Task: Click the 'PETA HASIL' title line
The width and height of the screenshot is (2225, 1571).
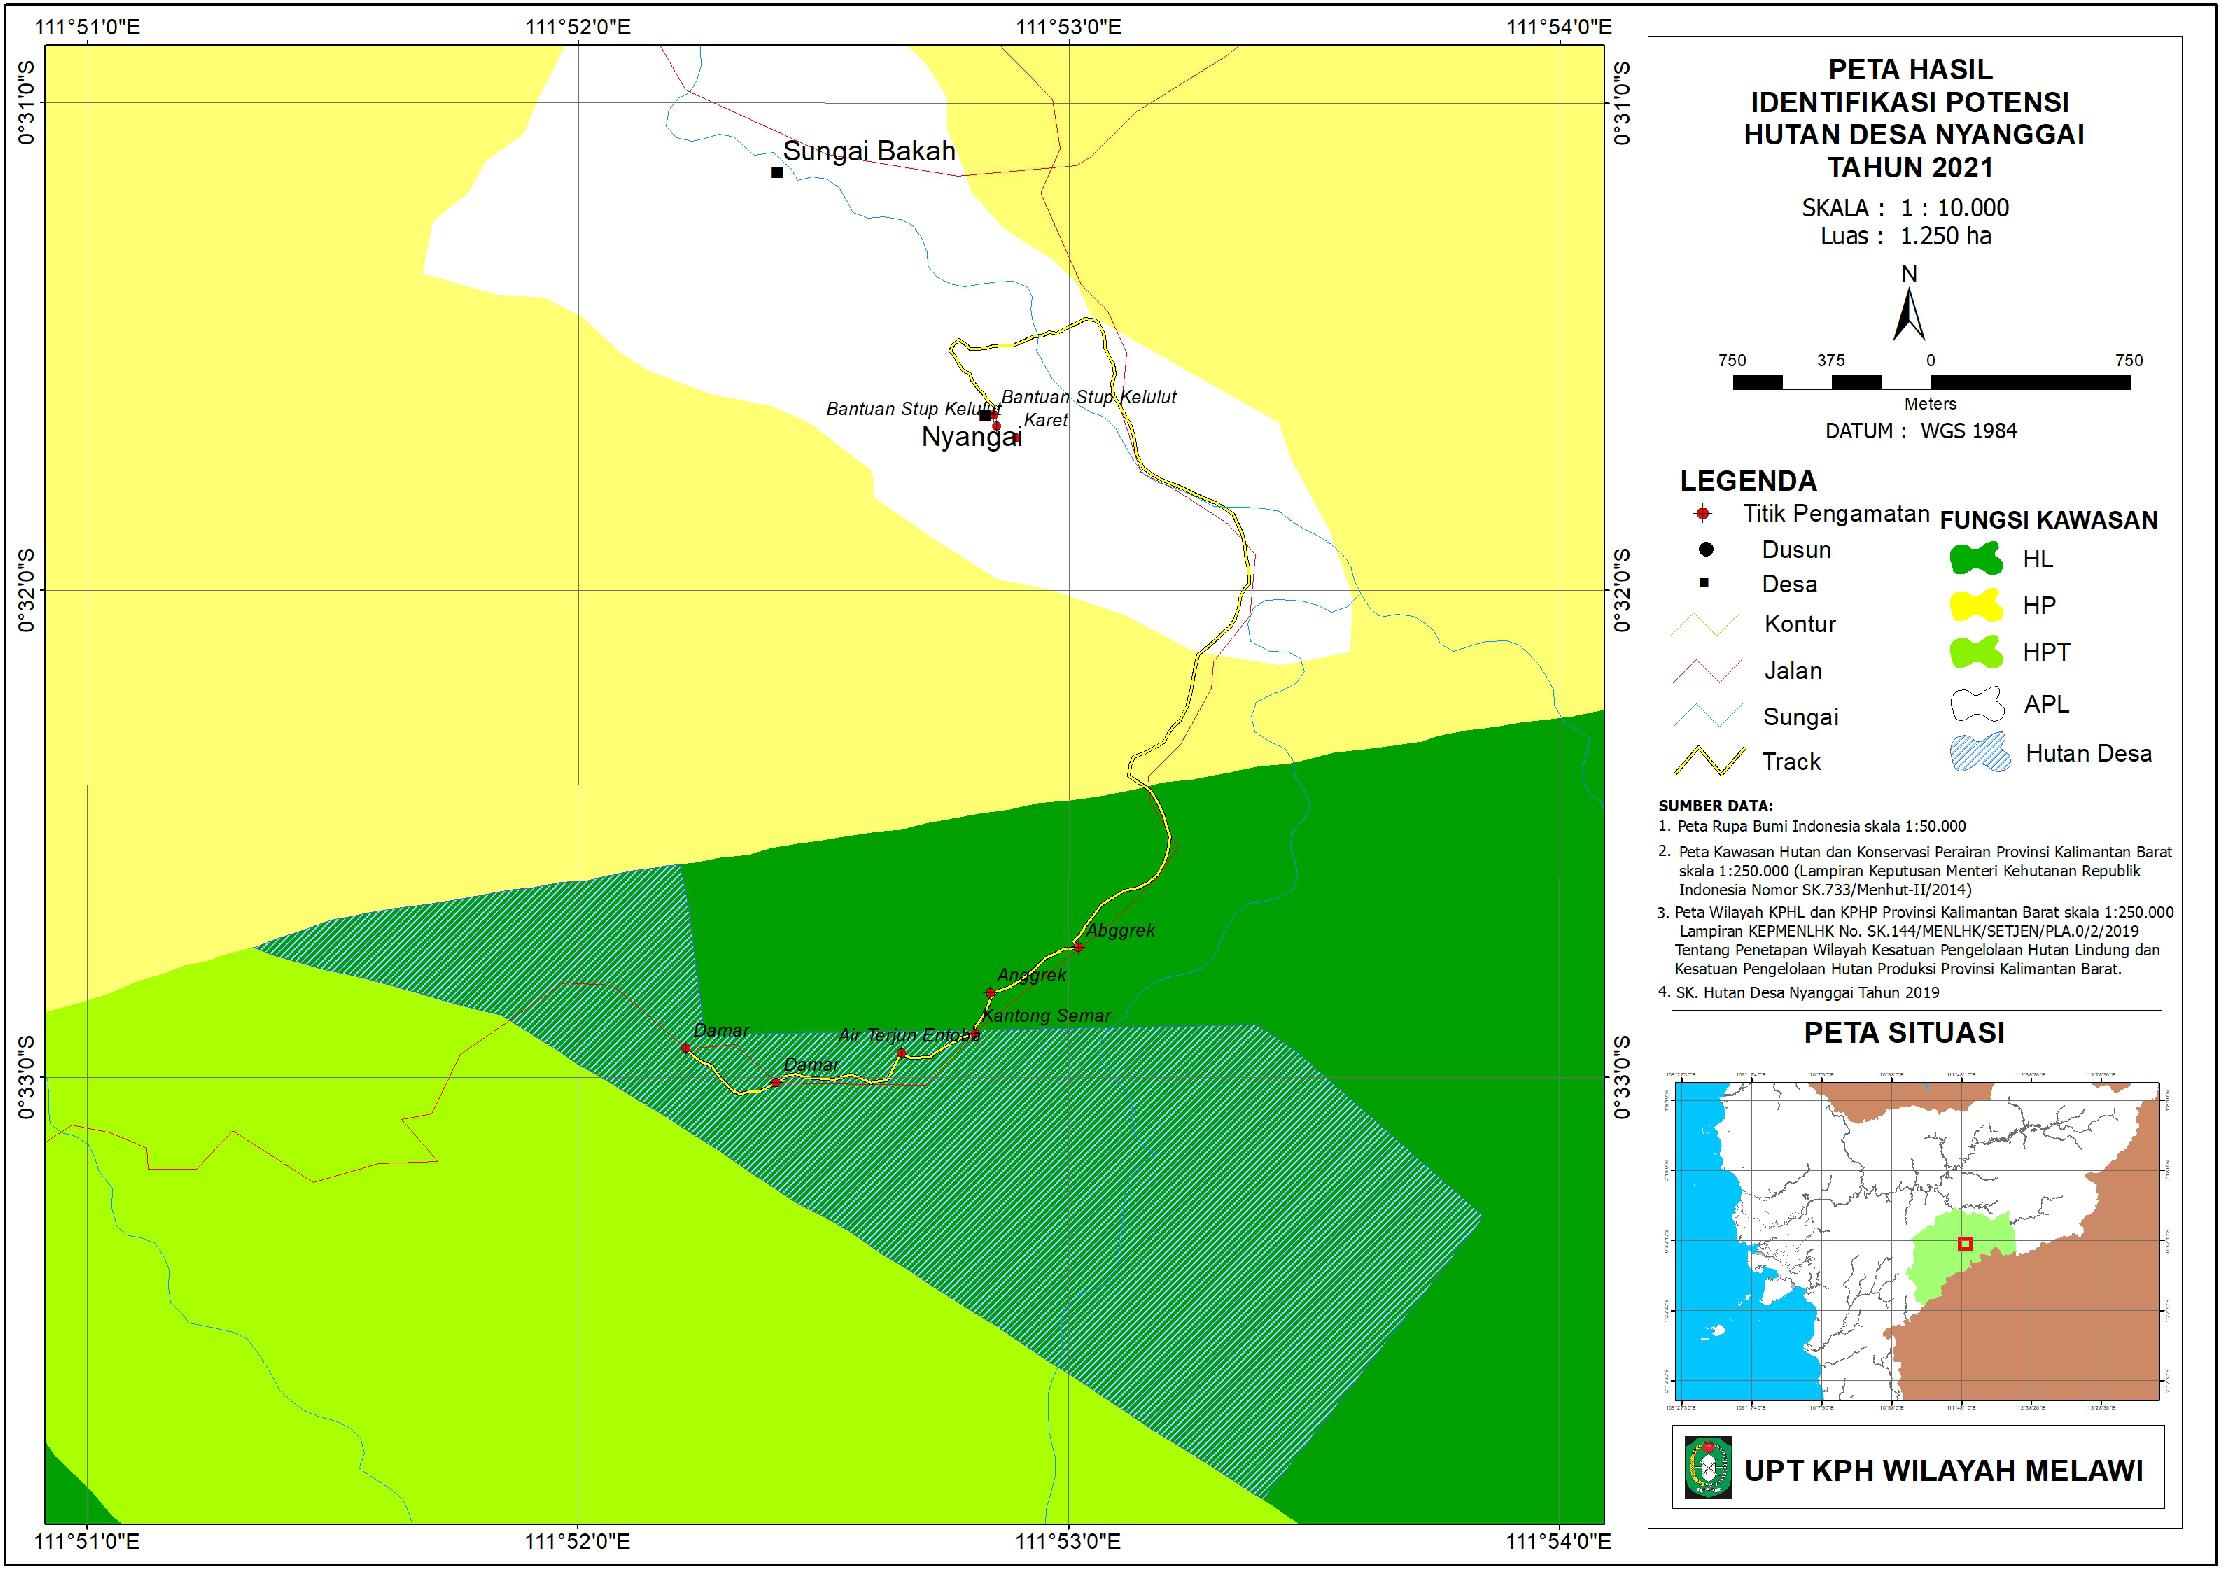Action: tap(1910, 69)
